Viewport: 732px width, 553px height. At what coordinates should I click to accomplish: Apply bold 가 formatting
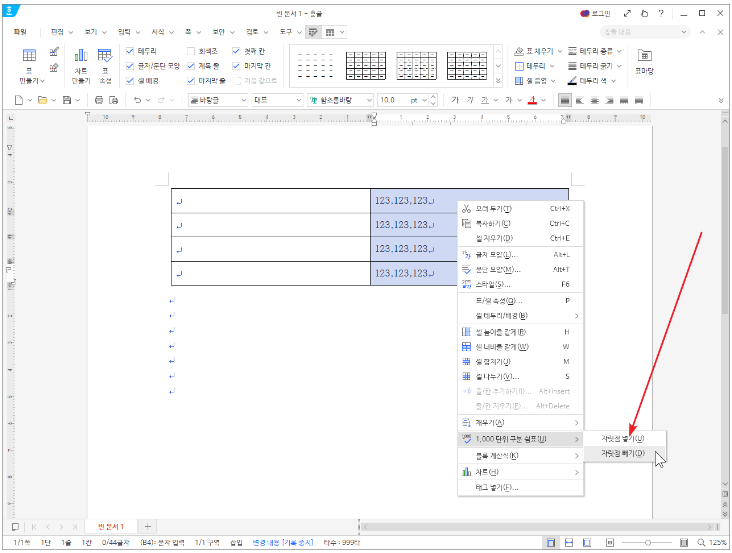pos(455,100)
